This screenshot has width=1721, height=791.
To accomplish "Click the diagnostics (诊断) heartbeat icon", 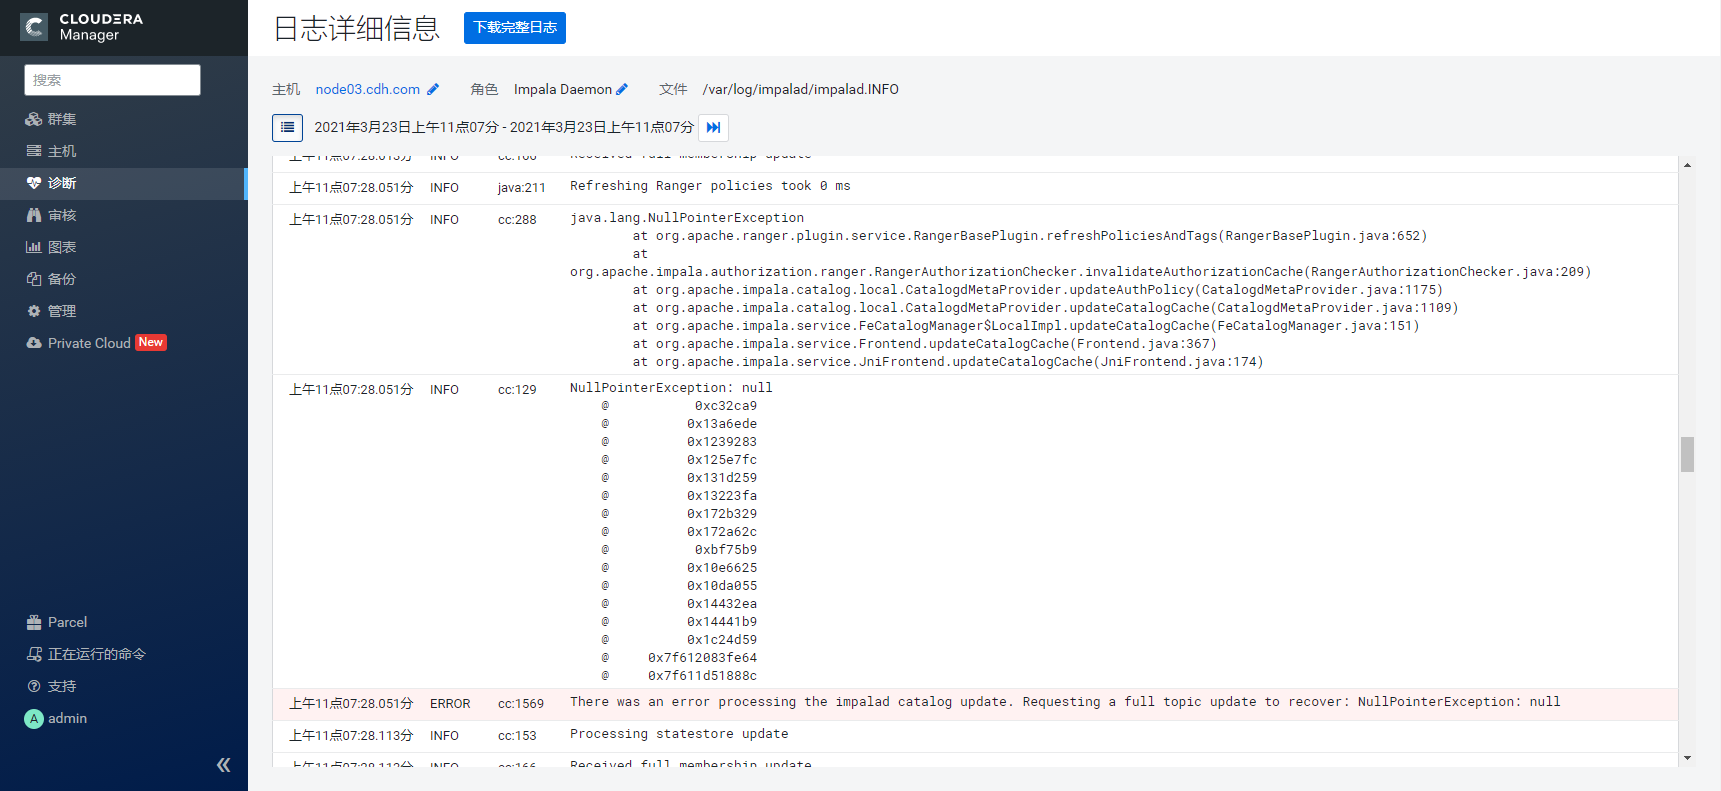I will click(x=34, y=183).
